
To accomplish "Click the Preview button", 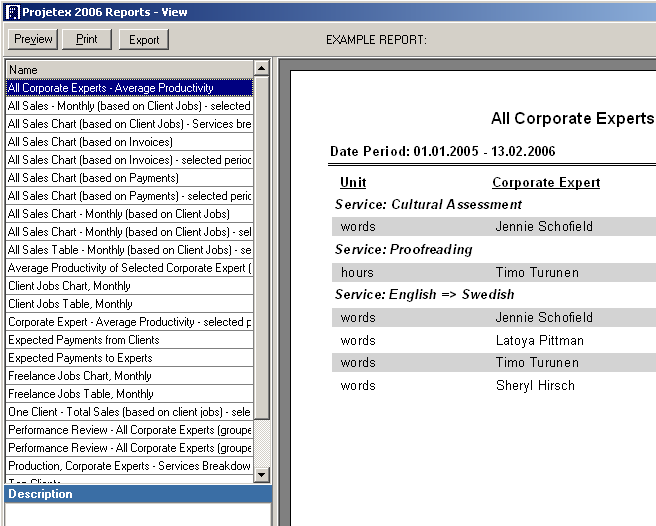I will click(x=33, y=40).
